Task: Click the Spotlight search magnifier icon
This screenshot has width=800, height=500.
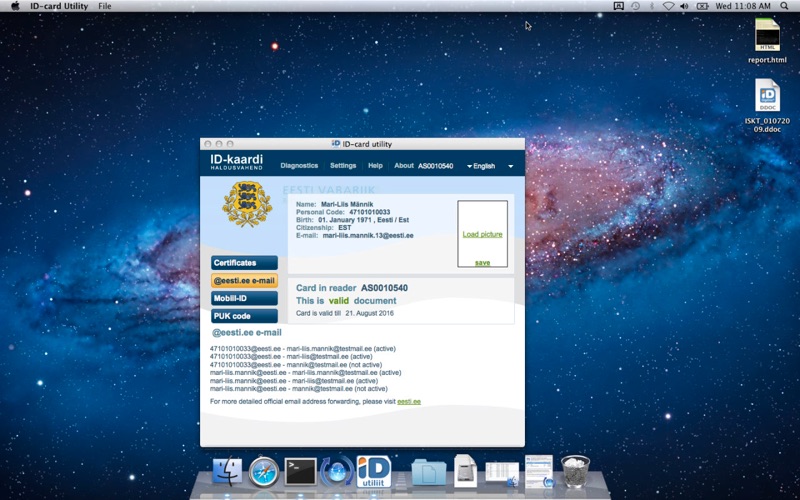Action: (785, 6)
